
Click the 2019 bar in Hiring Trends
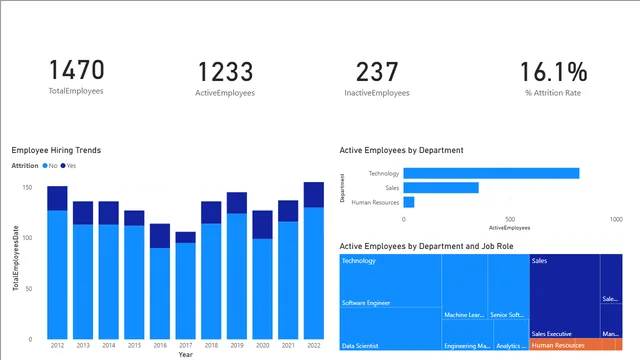pos(237,266)
